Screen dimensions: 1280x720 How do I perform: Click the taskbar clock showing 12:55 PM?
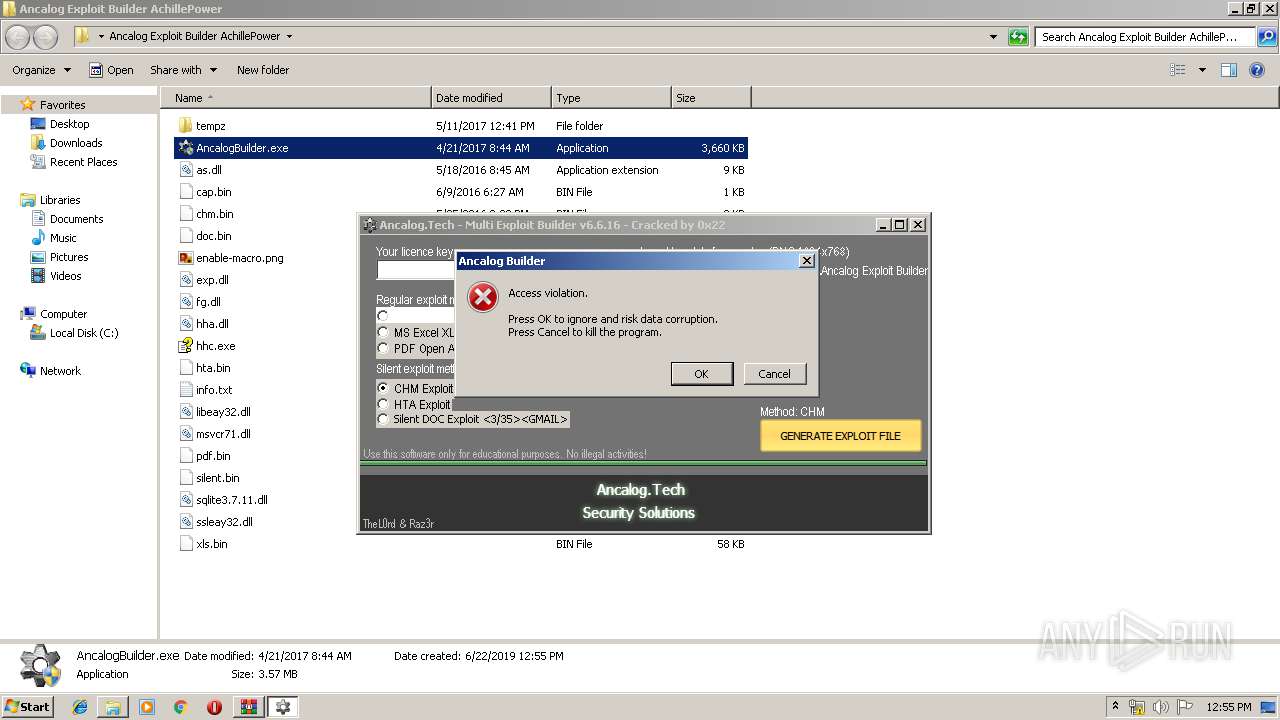(x=1229, y=707)
